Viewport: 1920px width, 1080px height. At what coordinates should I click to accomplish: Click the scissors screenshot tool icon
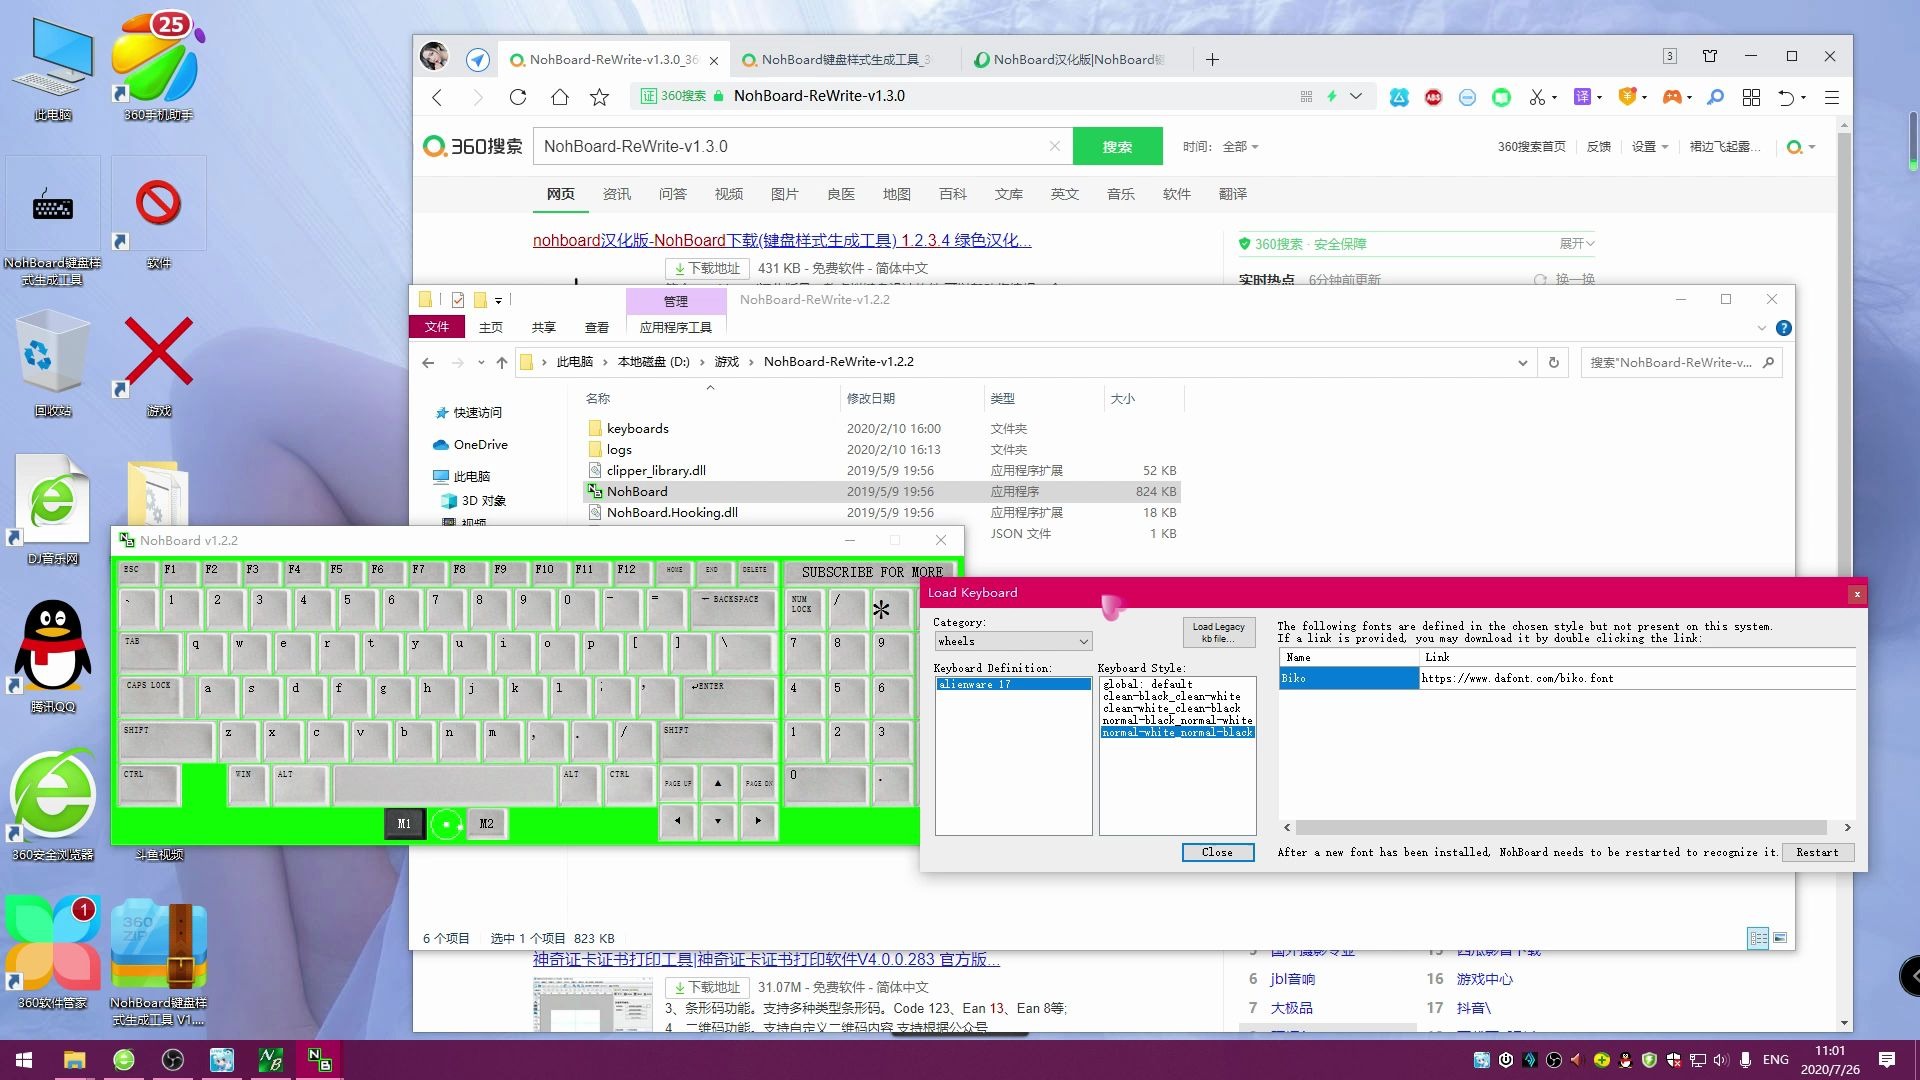1537,97
